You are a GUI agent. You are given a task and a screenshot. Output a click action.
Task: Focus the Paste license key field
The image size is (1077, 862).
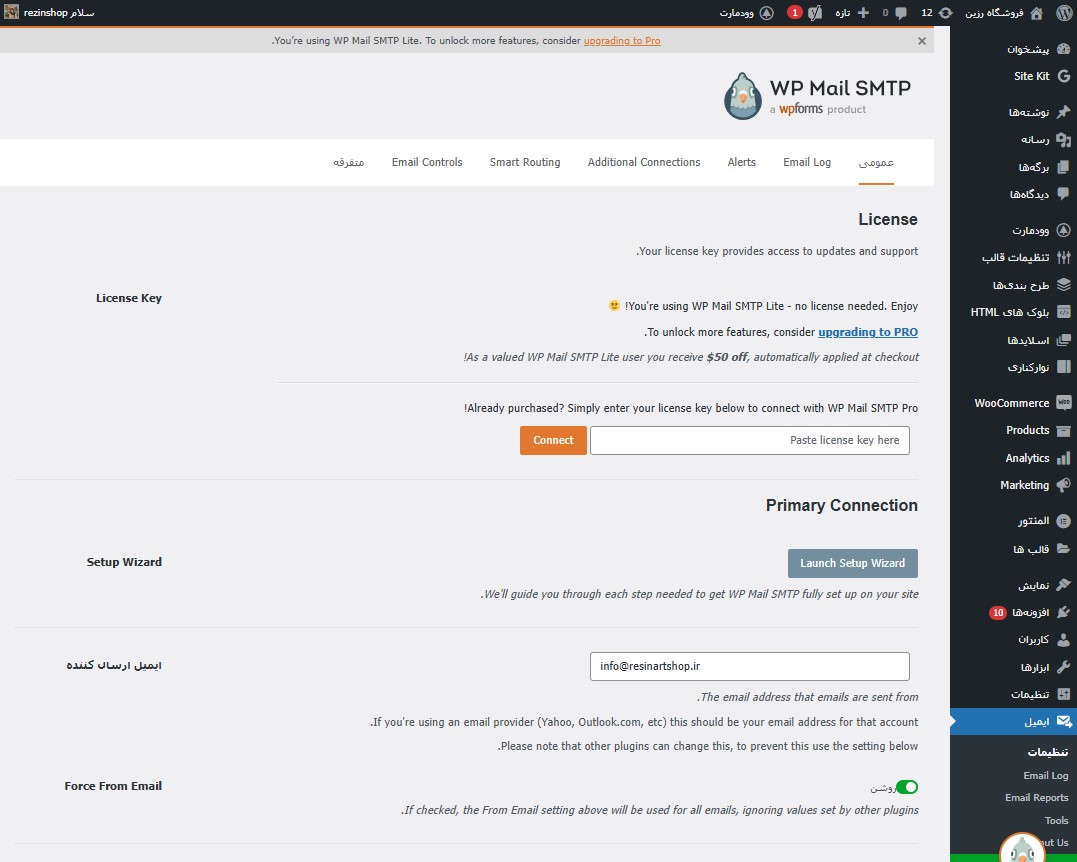(x=749, y=440)
